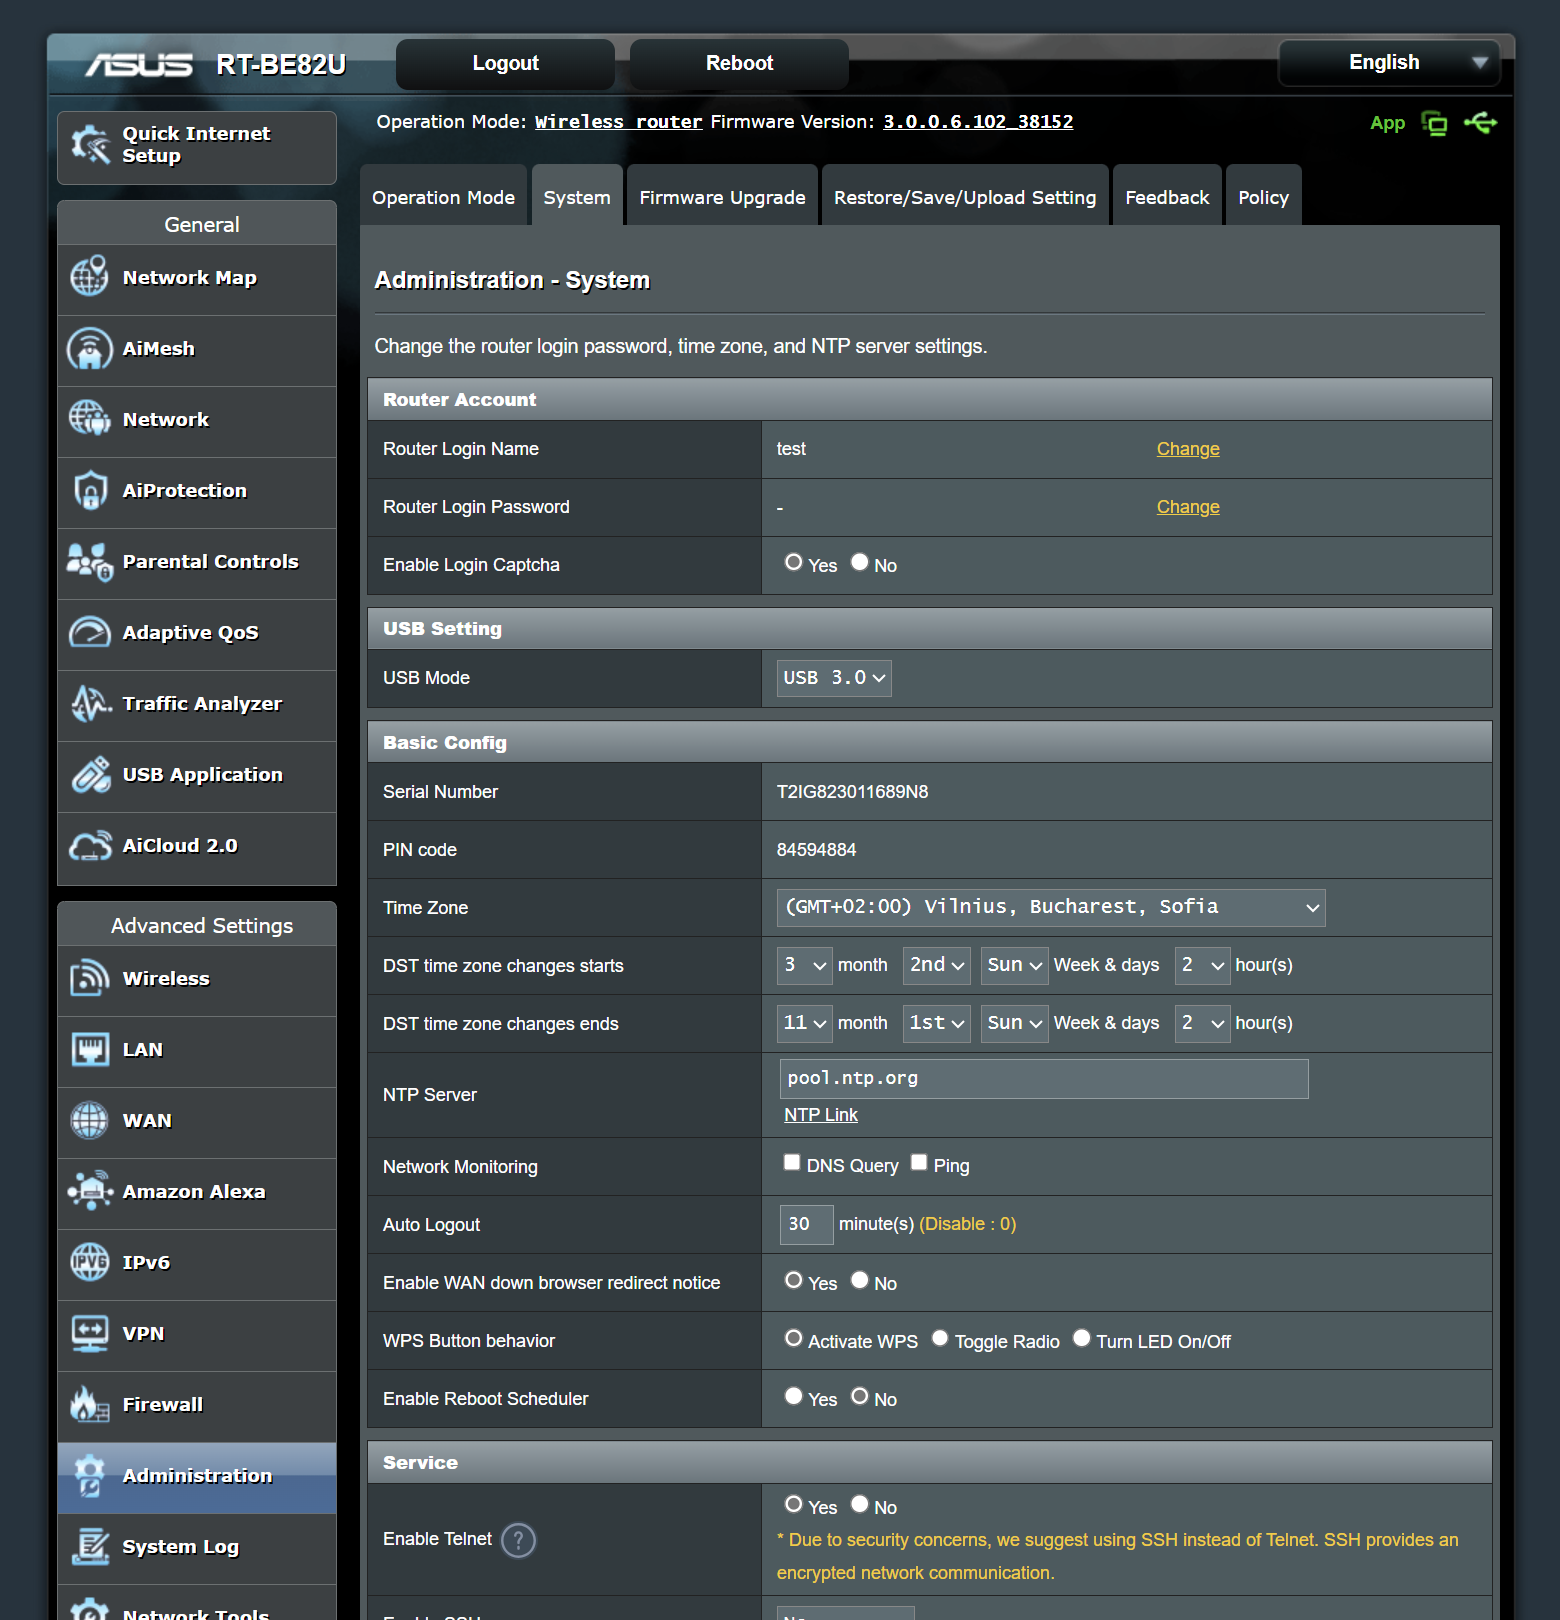Switch to Feedback tab
1560x1620 pixels.
(1168, 197)
